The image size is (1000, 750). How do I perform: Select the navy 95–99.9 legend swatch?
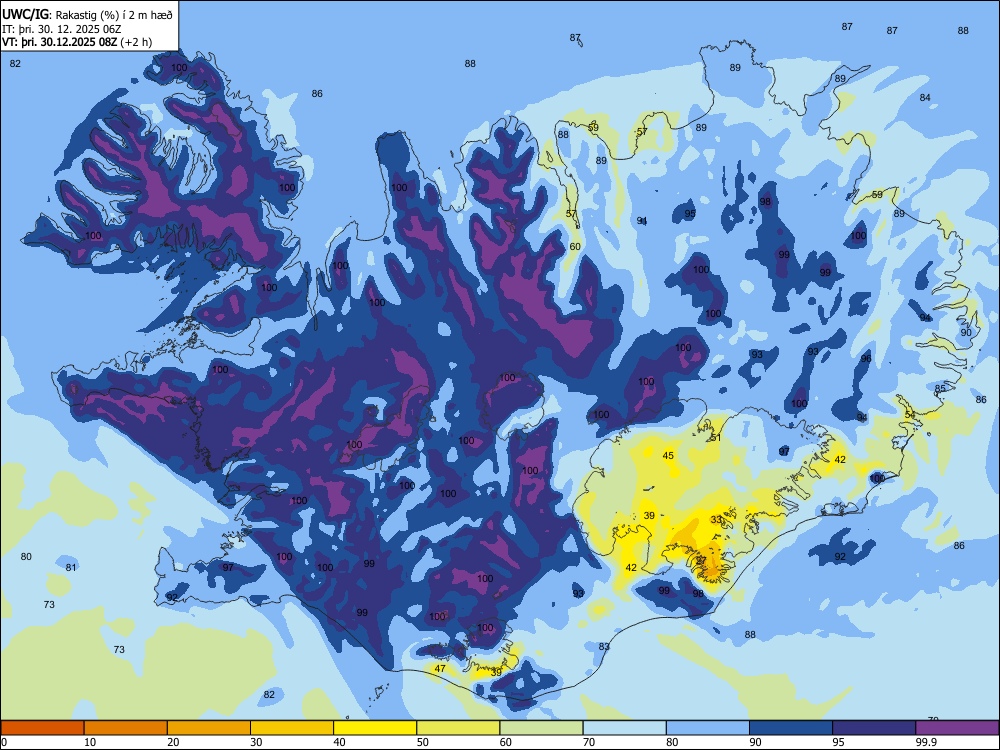coord(874,728)
